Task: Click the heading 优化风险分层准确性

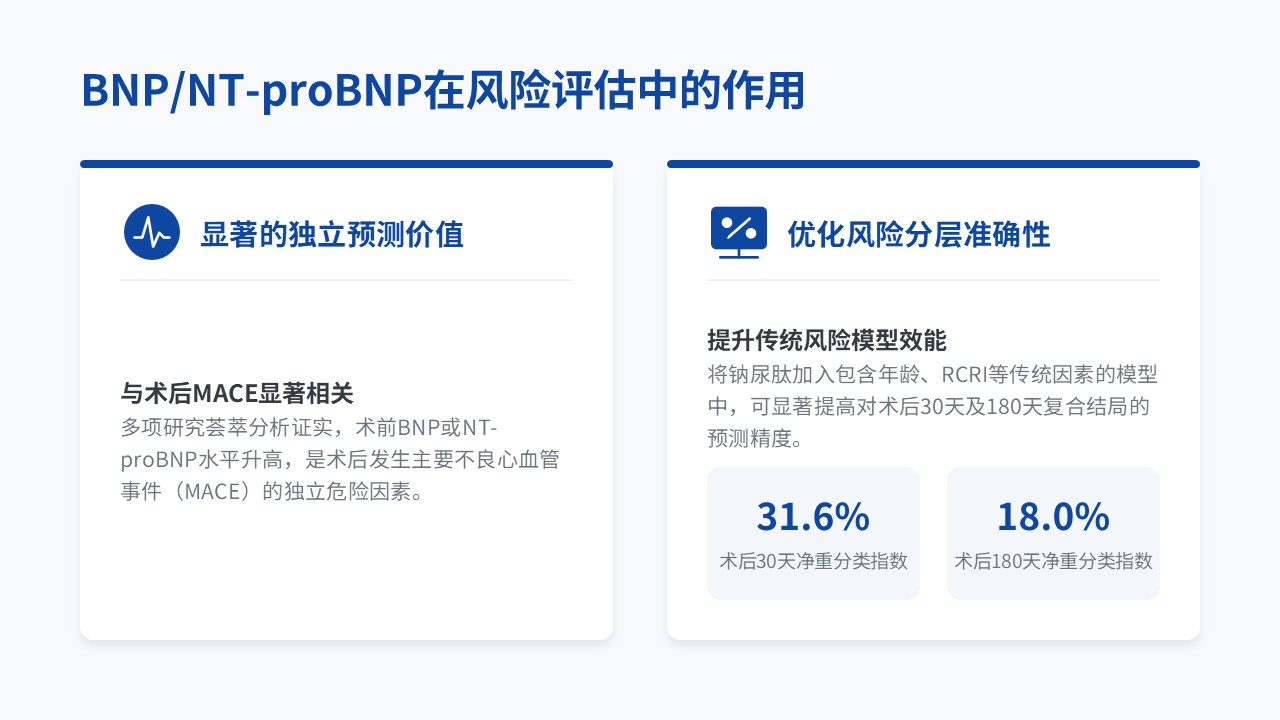Action: [918, 235]
